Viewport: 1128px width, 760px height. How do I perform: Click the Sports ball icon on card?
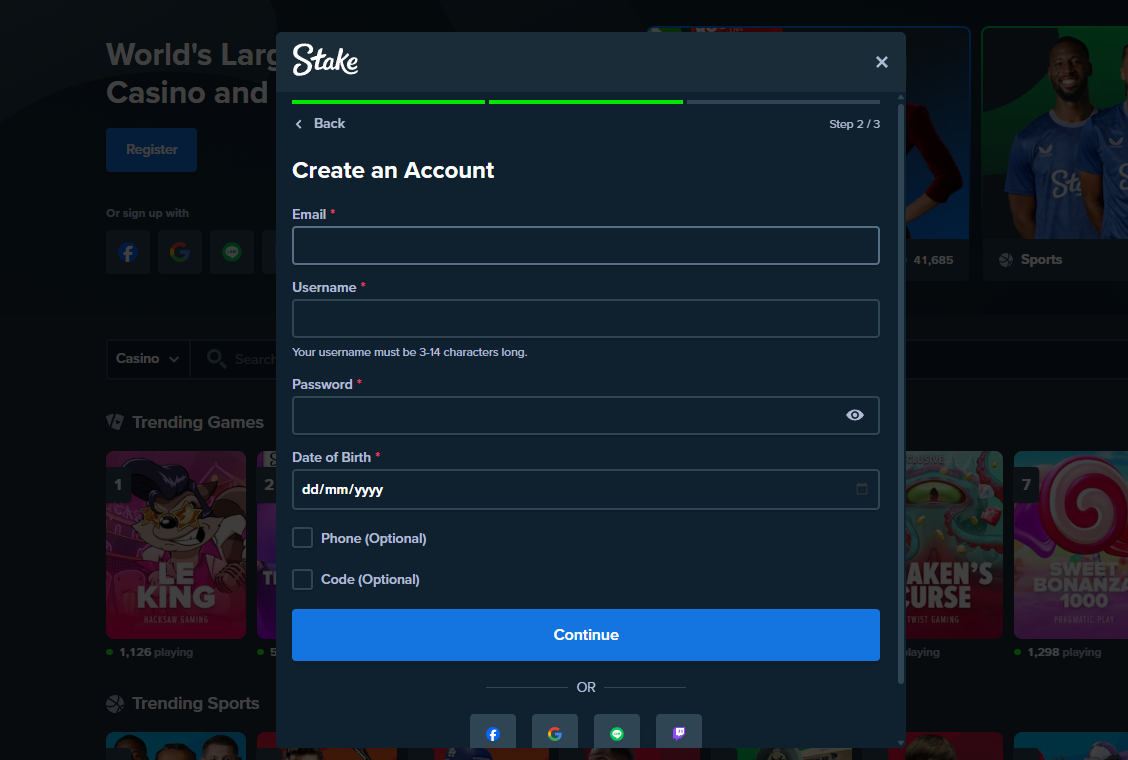[x=1006, y=260]
